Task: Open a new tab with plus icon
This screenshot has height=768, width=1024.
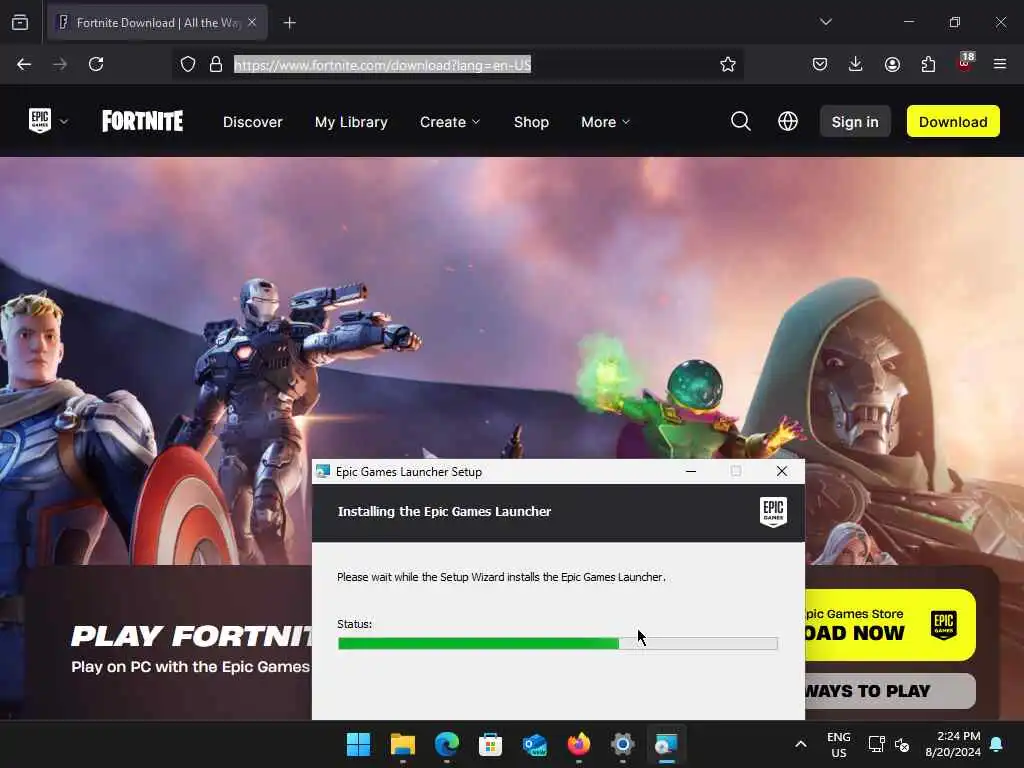Action: 290,23
